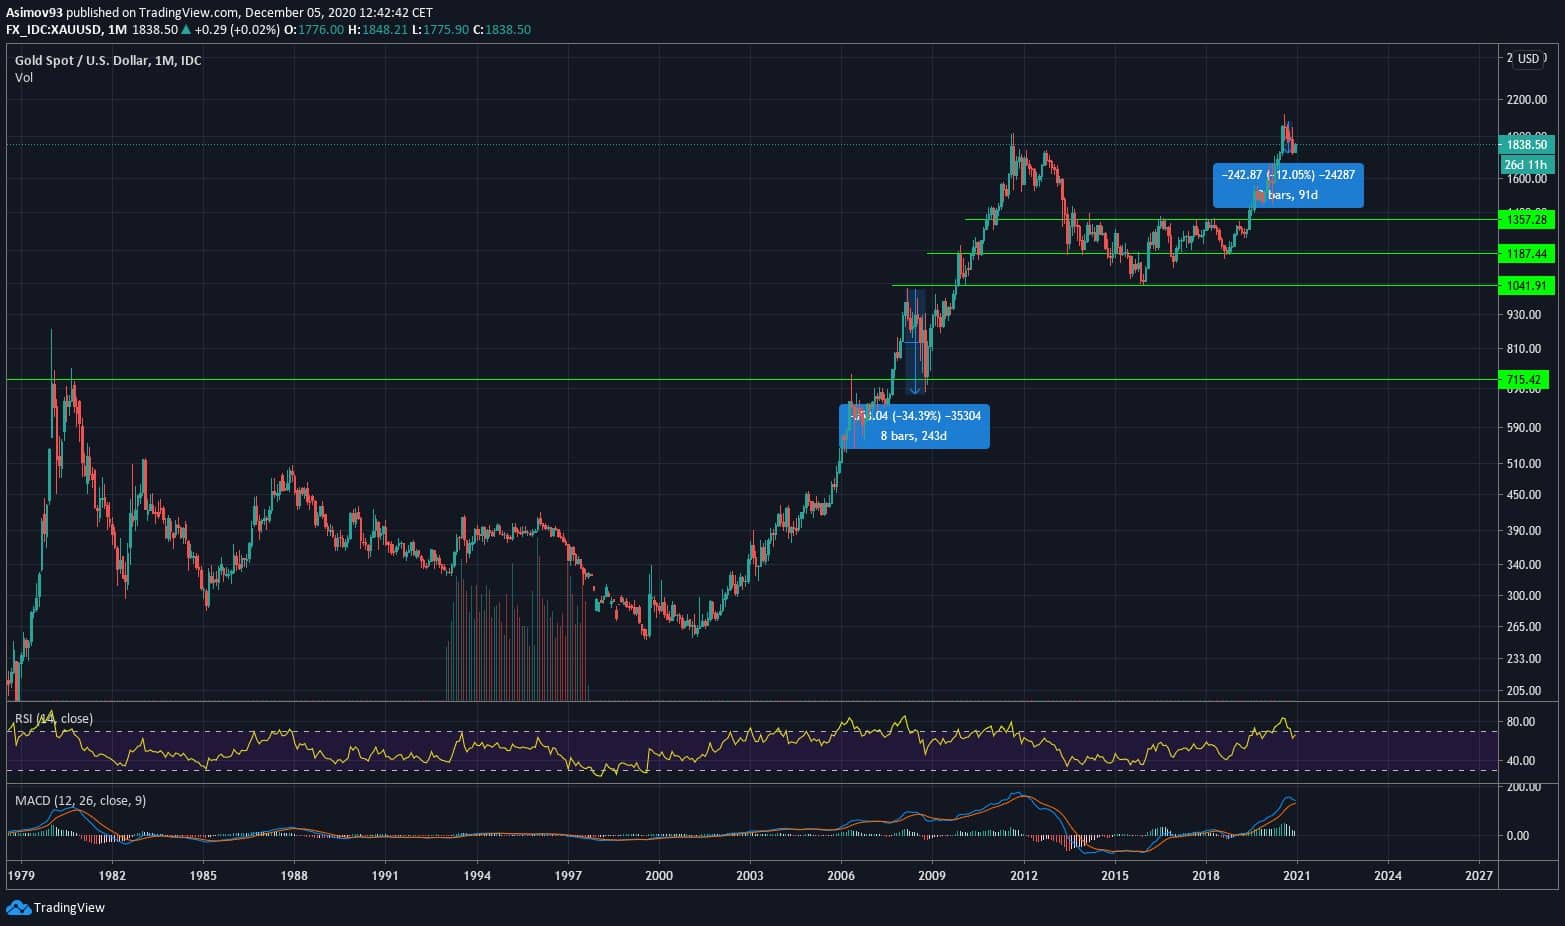Click the H:1848.21 high value

(x=379, y=30)
